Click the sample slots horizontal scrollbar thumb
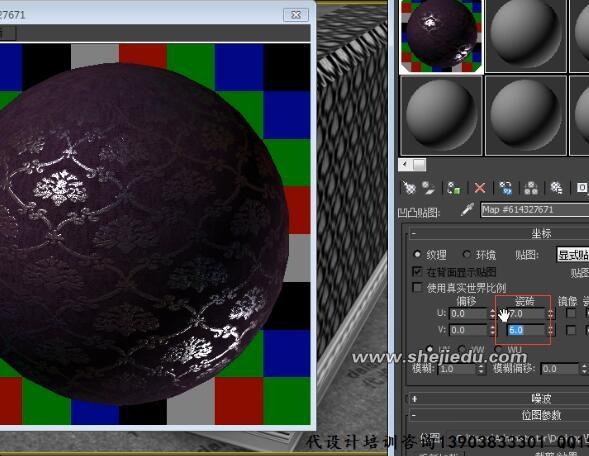Image resolution: width=589 pixels, height=456 pixels. 419,164
